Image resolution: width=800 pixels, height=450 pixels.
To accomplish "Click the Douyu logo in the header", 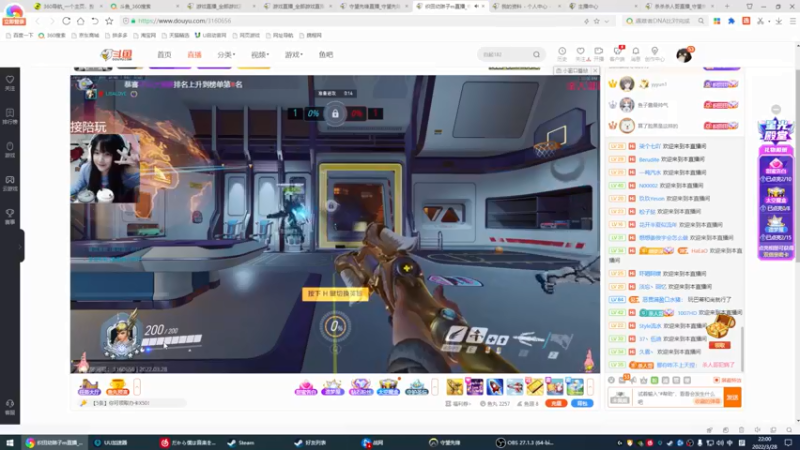I will click(116, 55).
